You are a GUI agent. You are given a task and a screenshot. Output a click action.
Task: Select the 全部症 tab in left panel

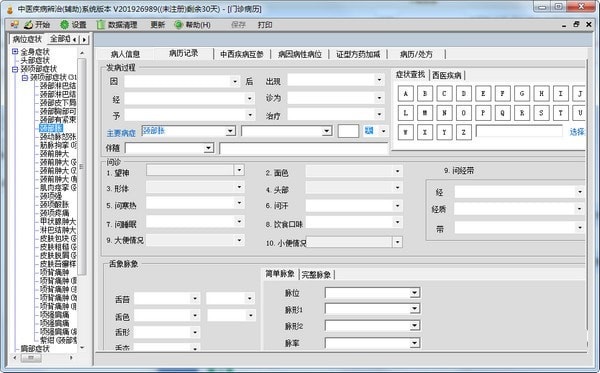[60, 39]
